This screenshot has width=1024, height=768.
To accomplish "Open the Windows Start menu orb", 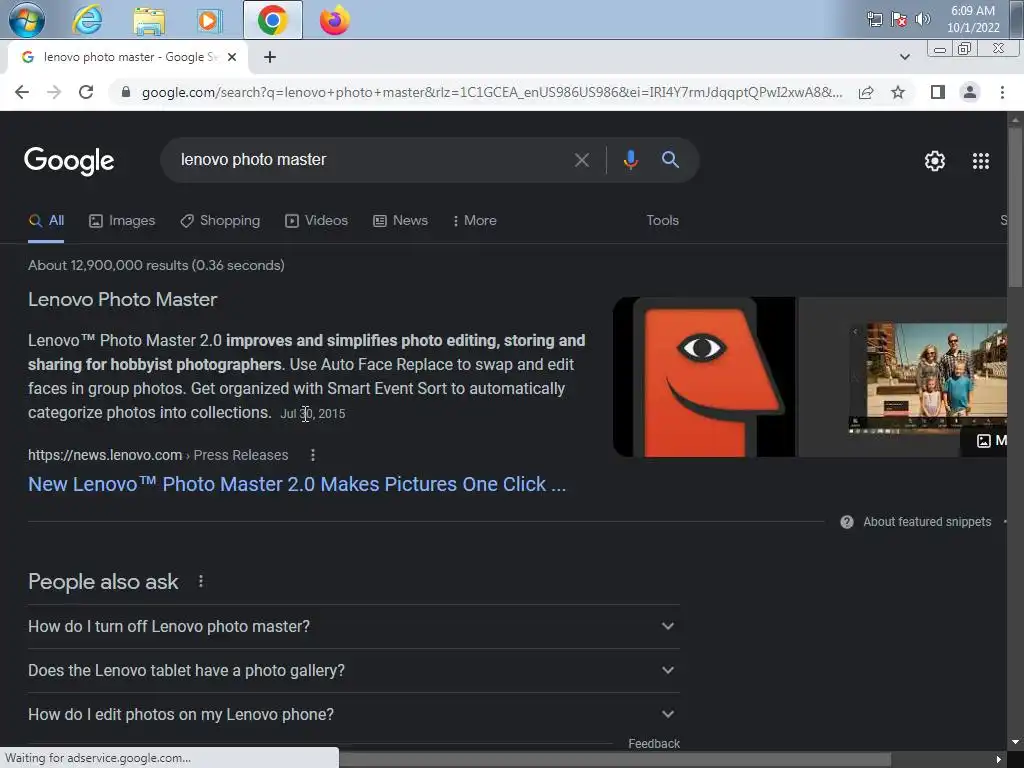I will [x=27, y=20].
